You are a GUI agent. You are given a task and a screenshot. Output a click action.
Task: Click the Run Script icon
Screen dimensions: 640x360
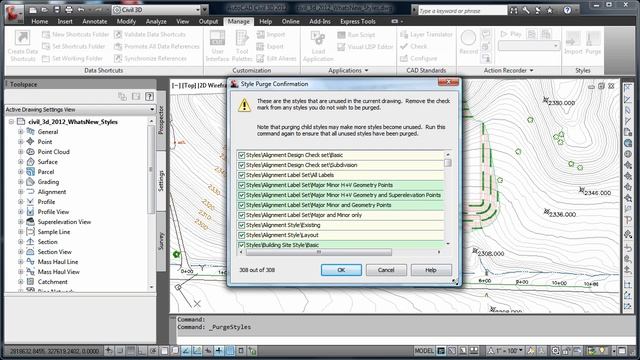point(341,35)
